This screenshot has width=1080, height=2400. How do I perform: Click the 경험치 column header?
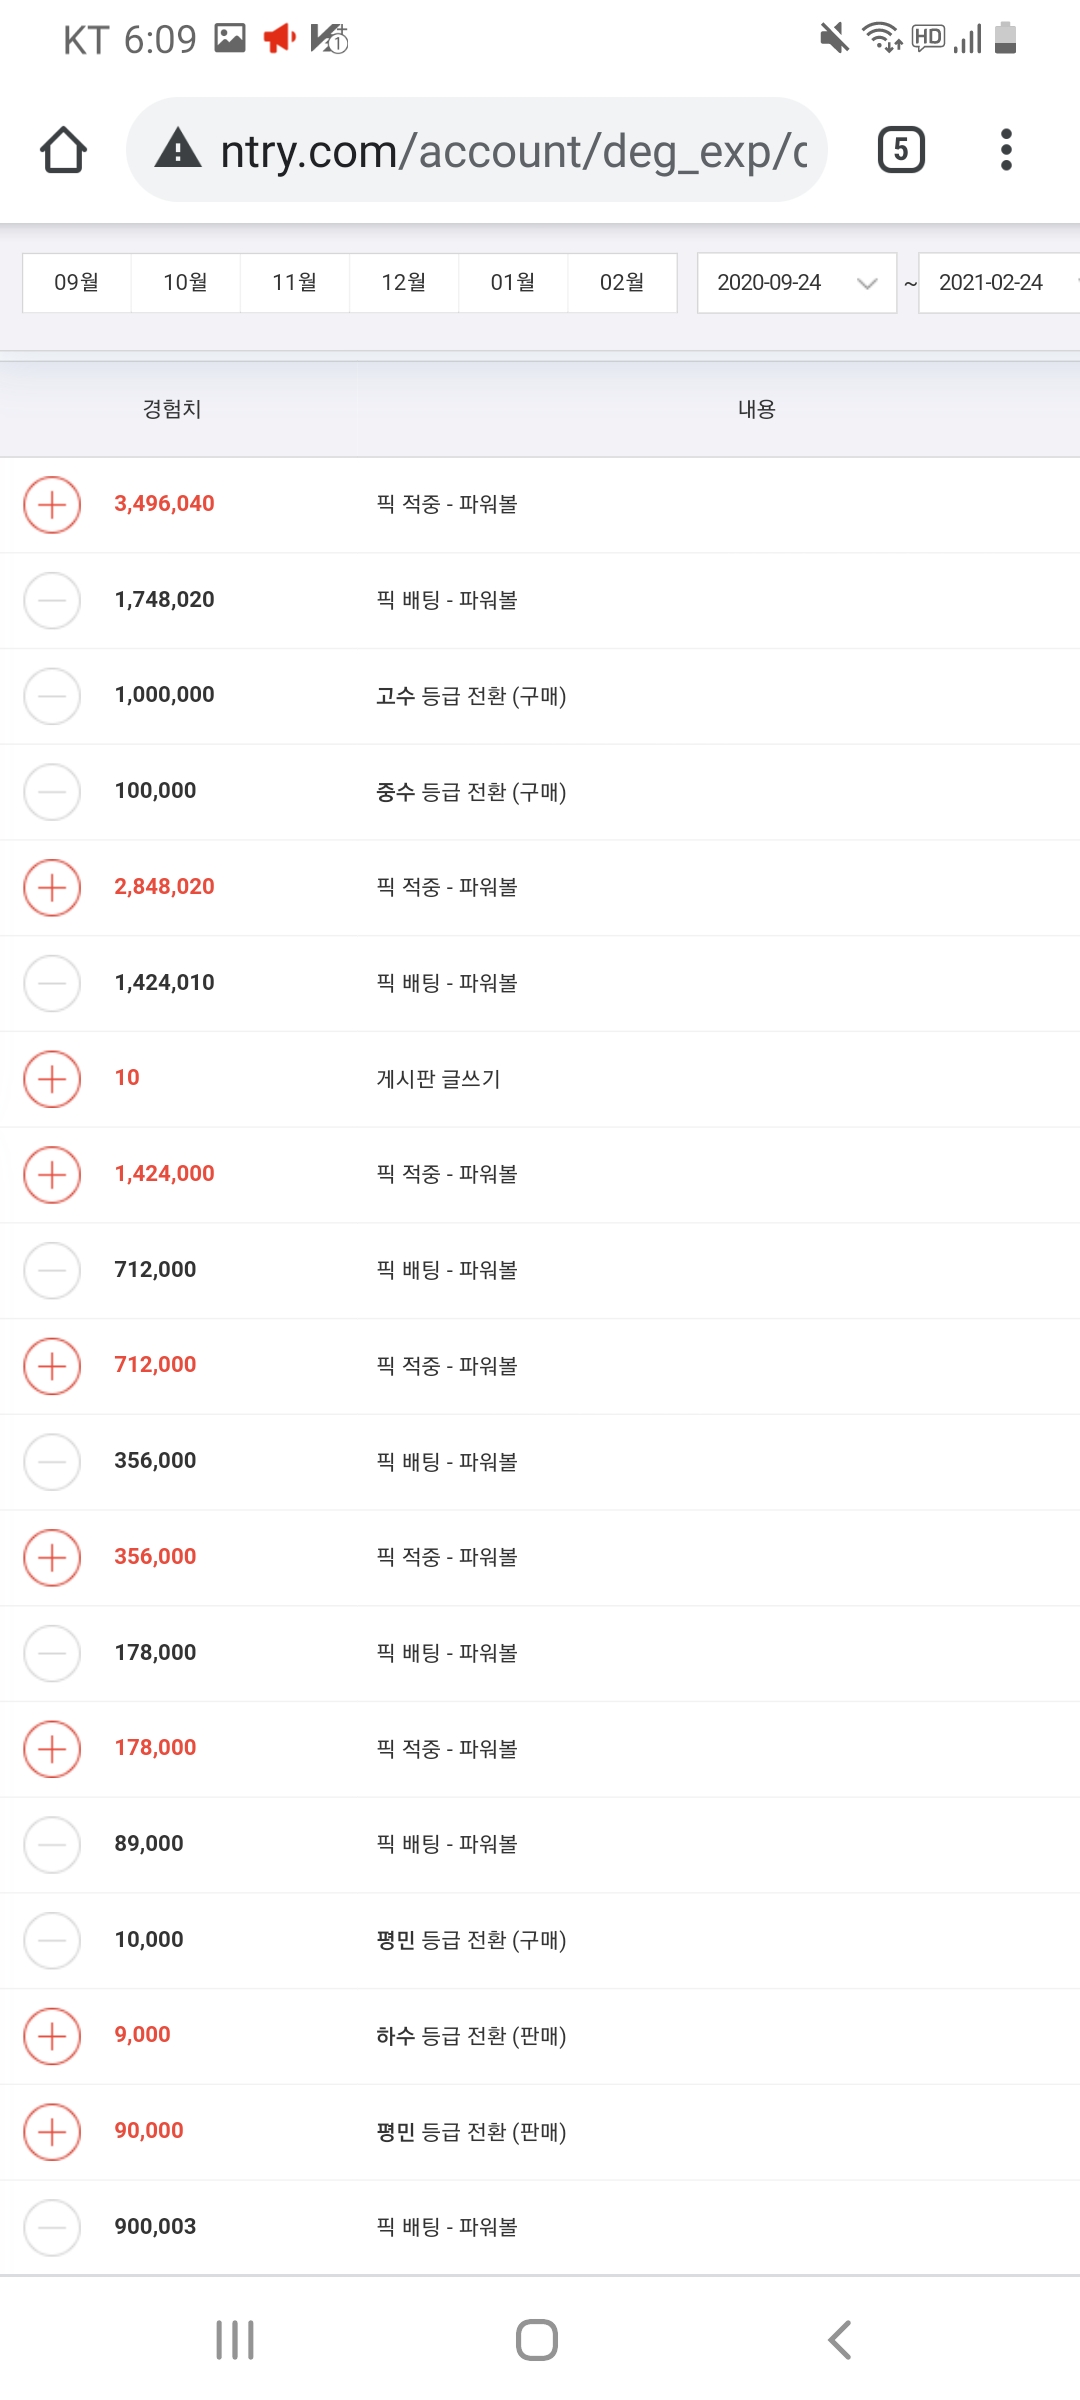tap(172, 409)
